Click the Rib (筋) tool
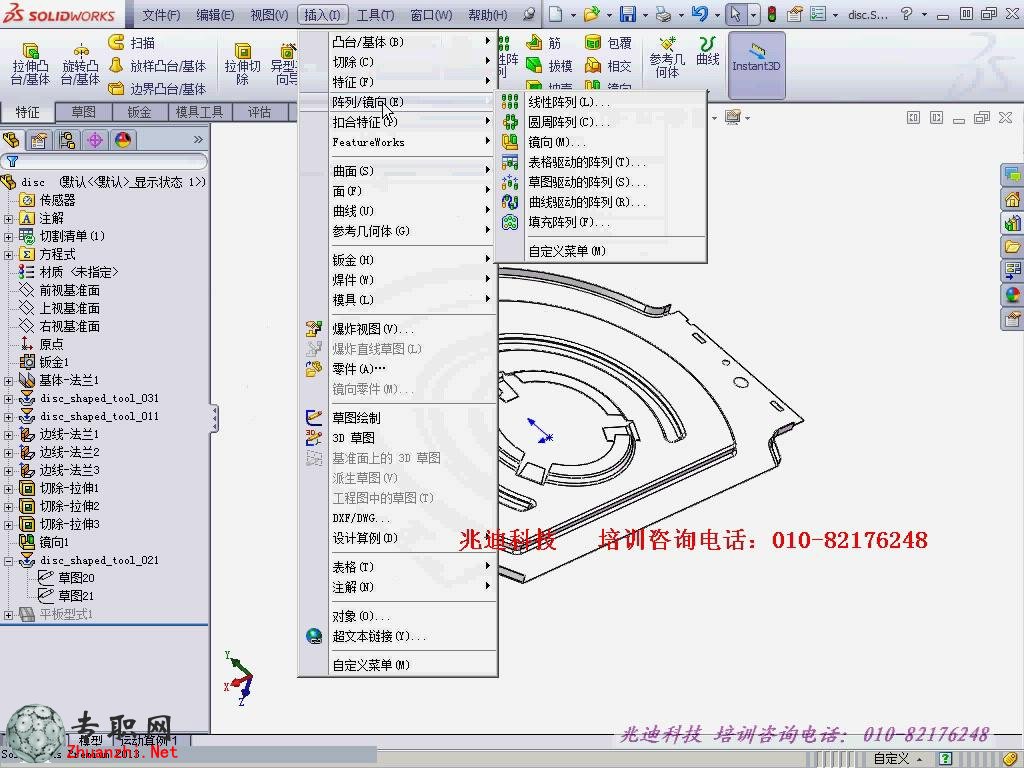The height and width of the screenshot is (768, 1024). pos(543,43)
